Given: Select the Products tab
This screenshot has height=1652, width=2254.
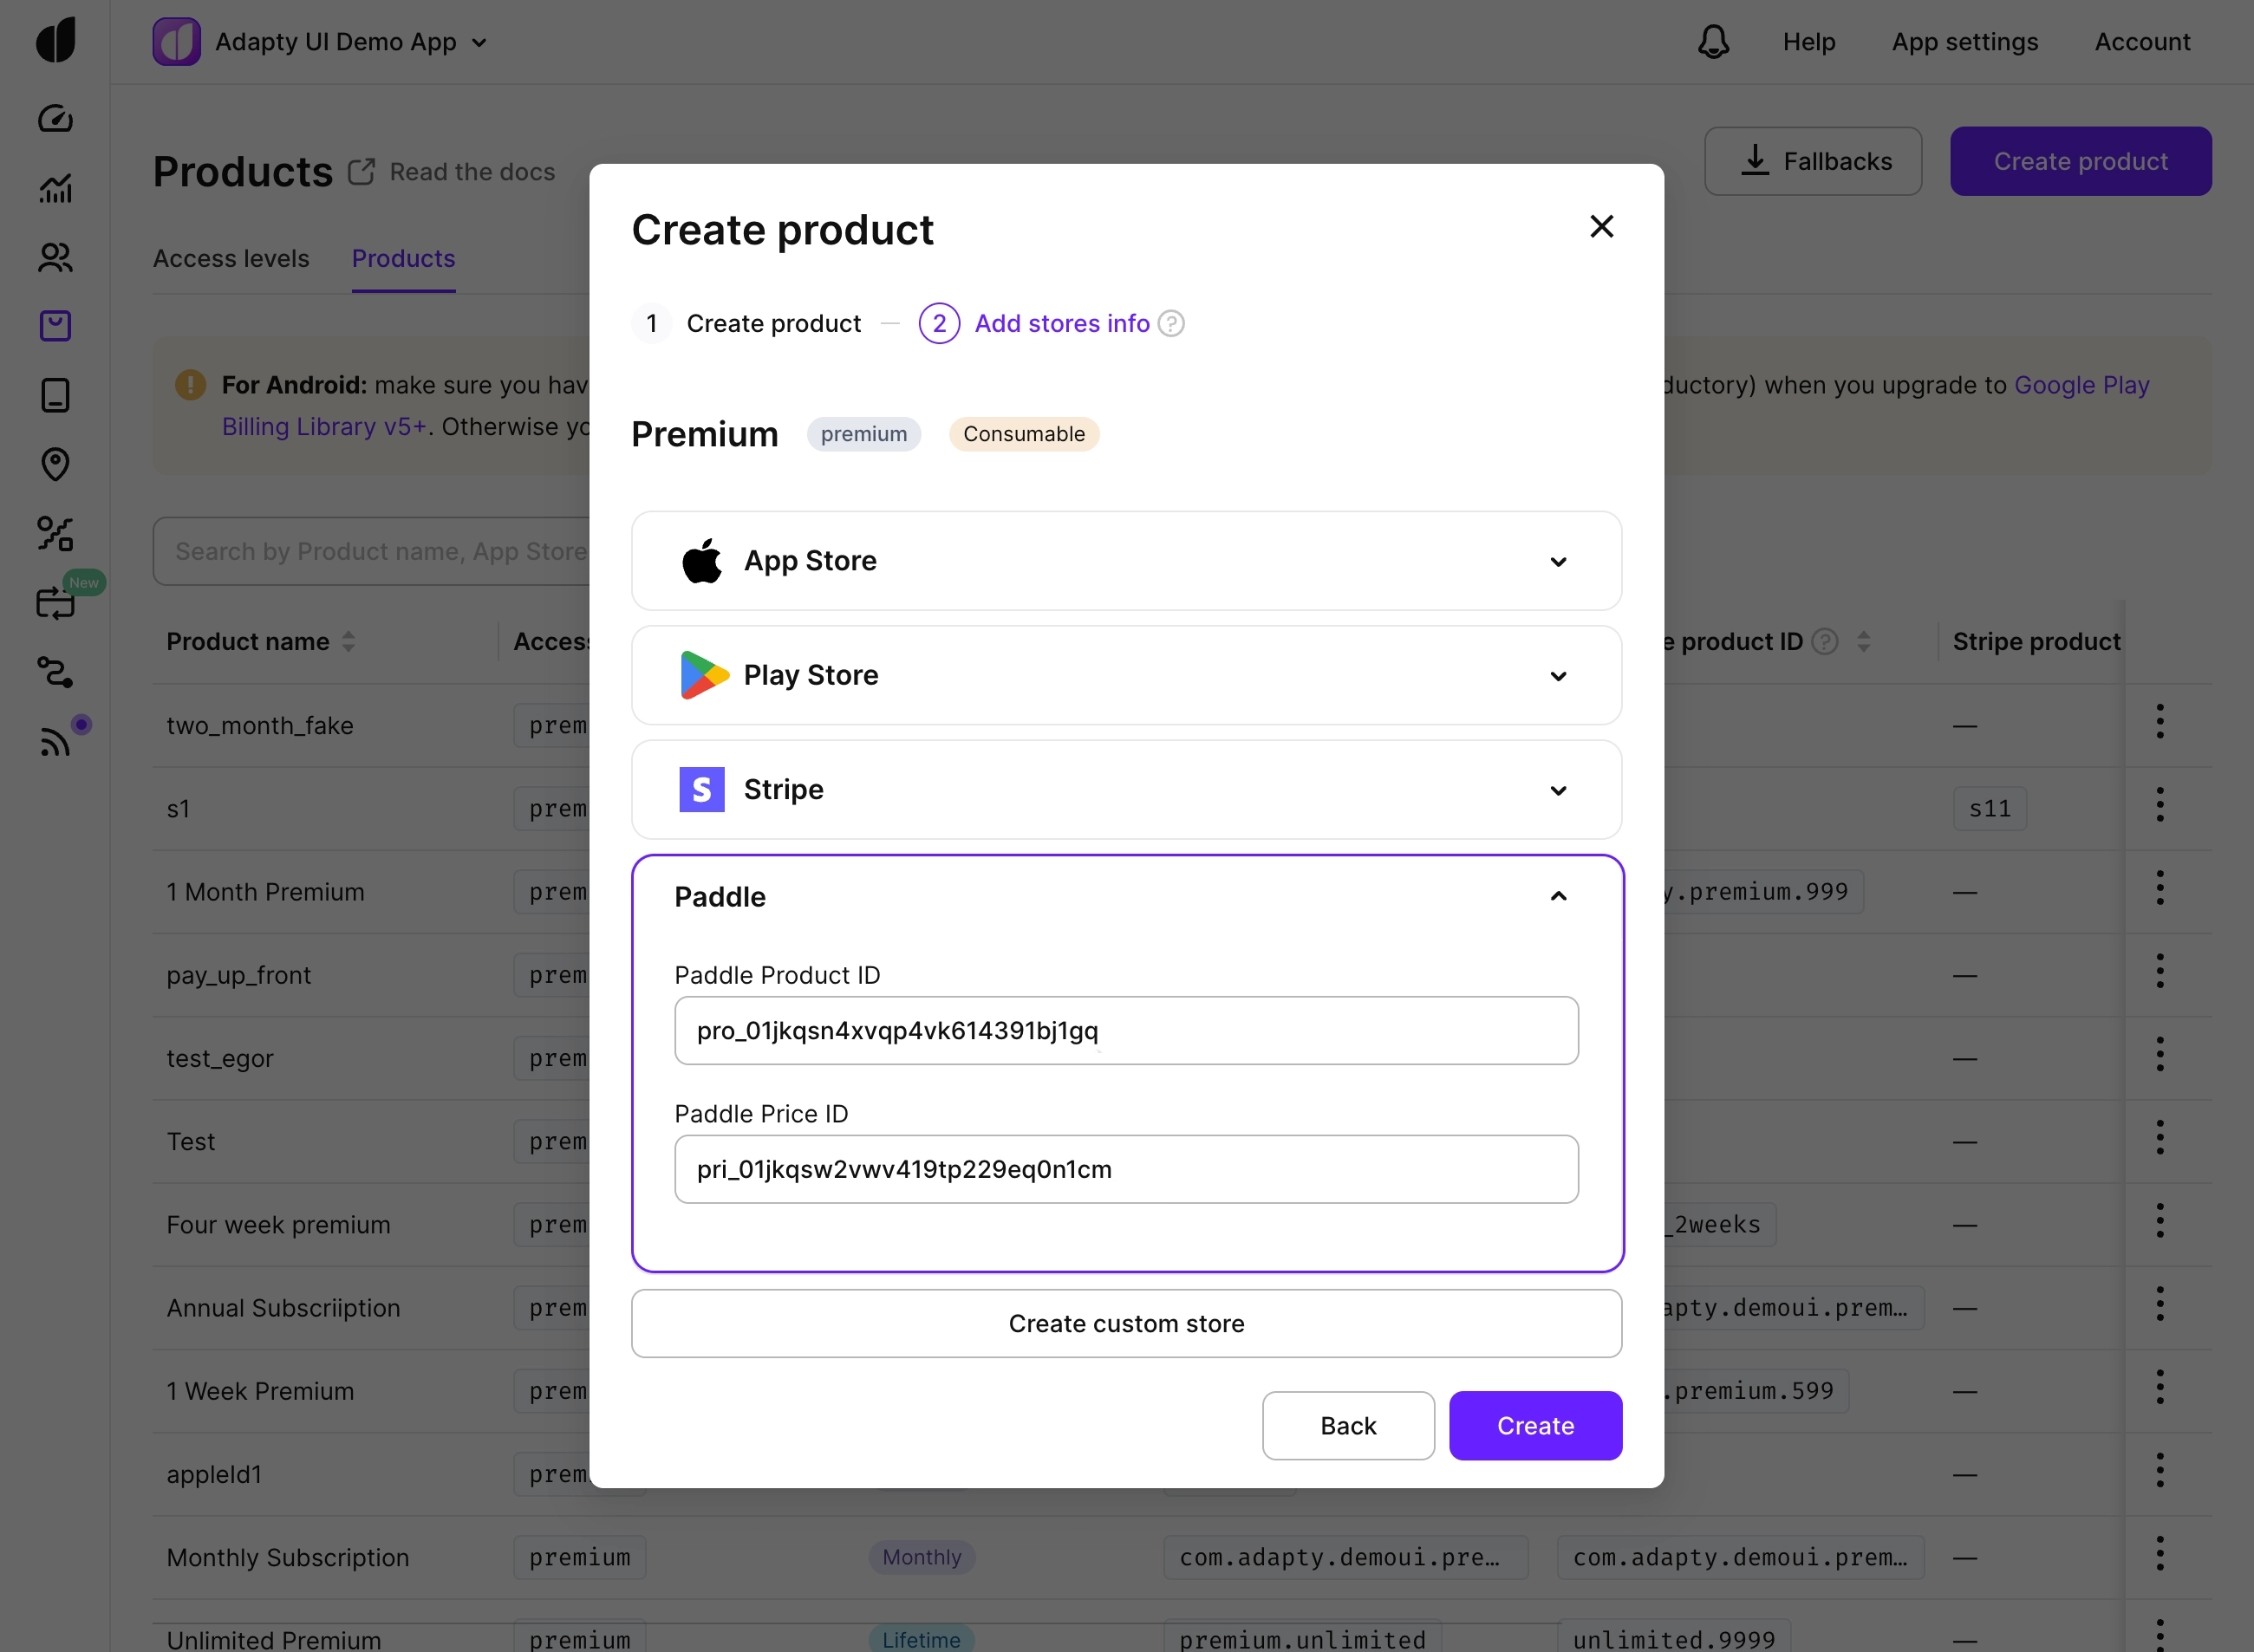Looking at the screenshot, I should 403,258.
